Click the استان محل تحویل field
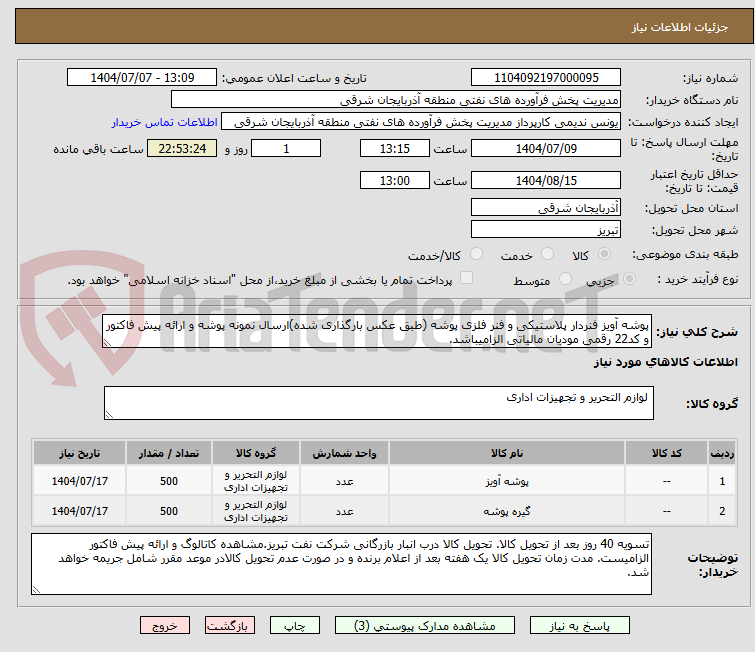Viewport: 755px width, 652px height. [x=545, y=208]
